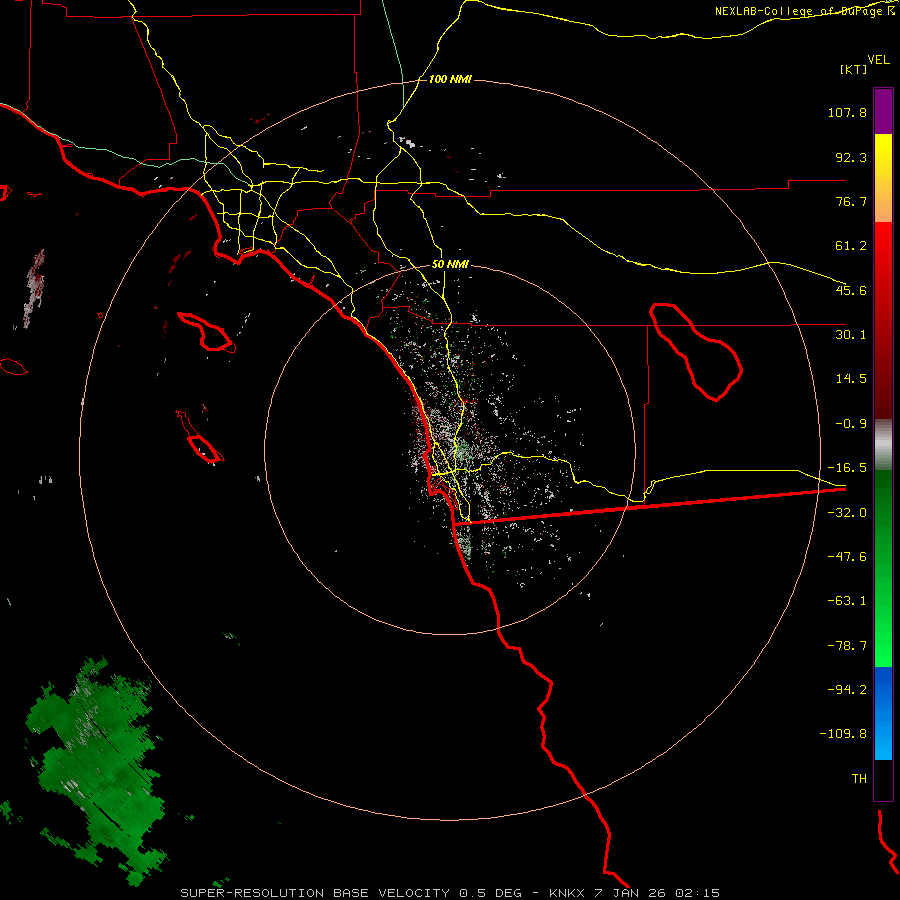Click the VEL legend title
900x900 pixels.
tap(878, 60)
